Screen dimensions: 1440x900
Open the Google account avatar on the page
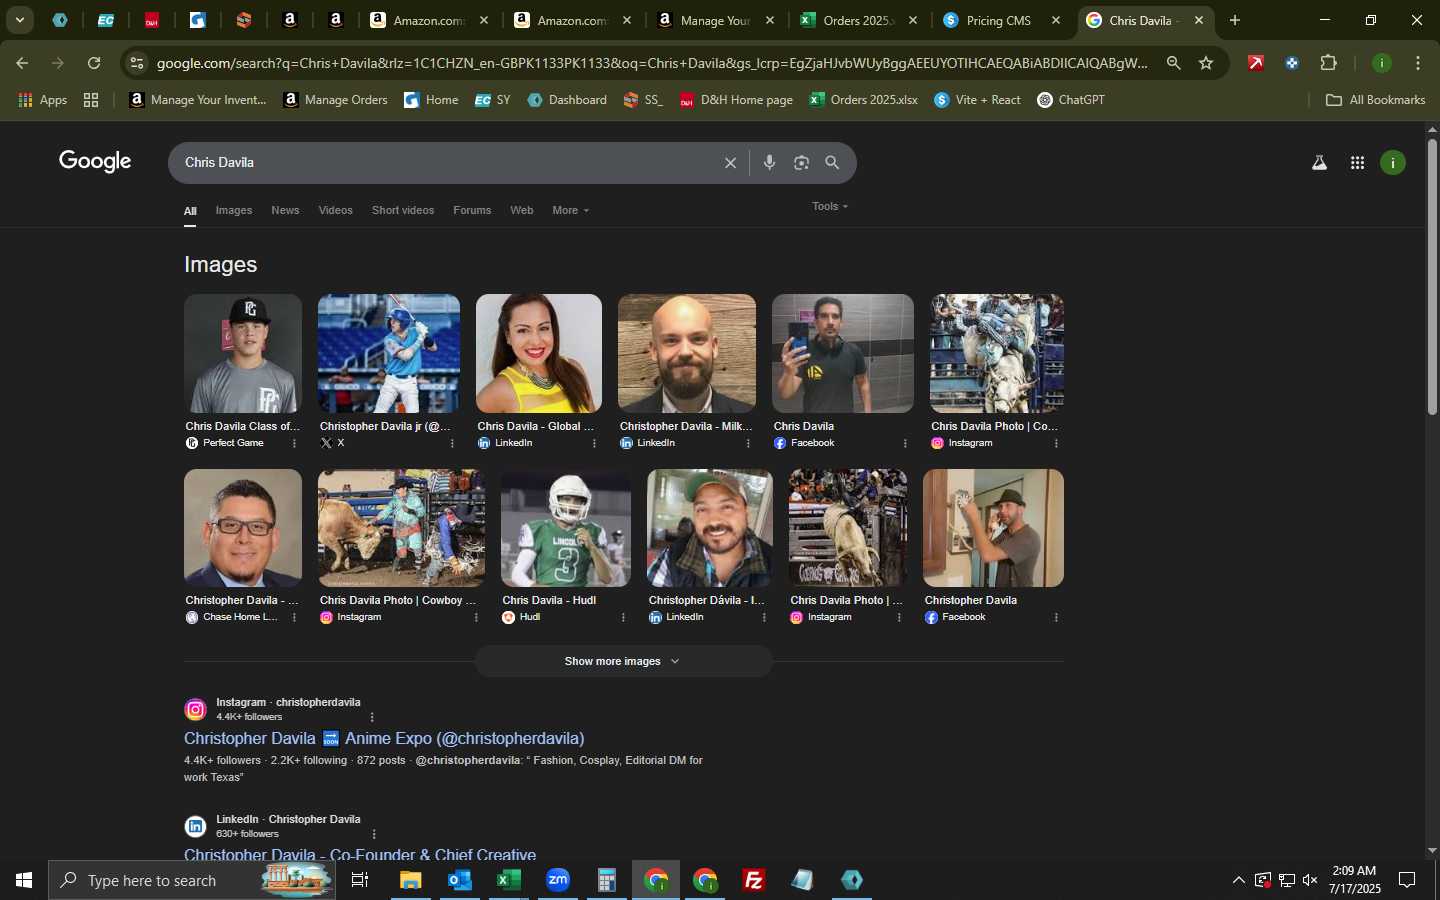1393,163
